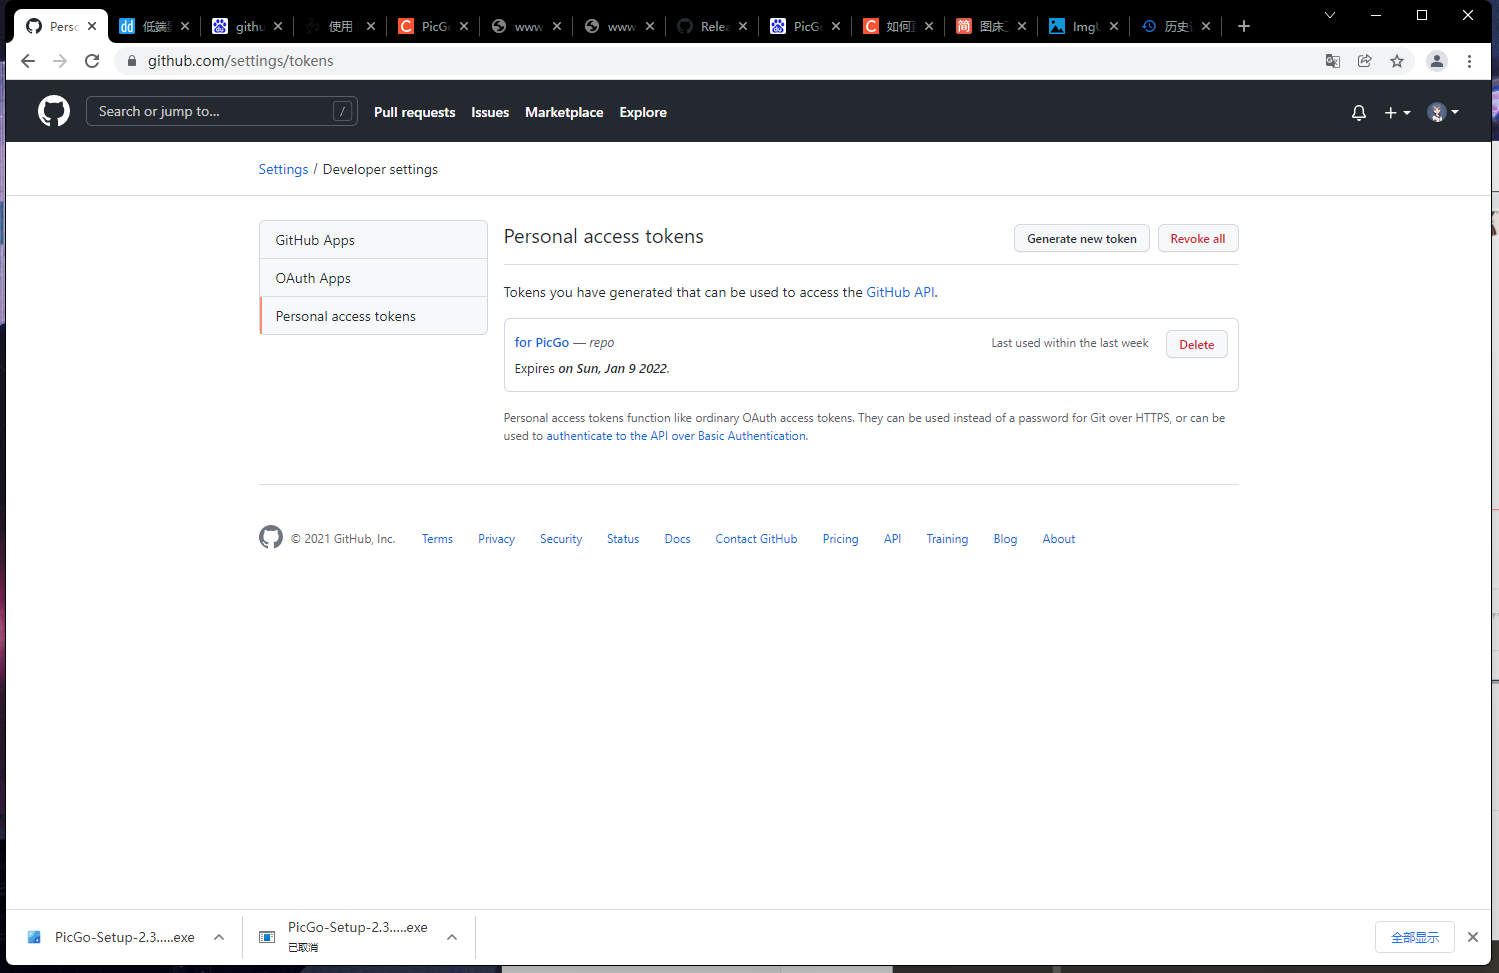Focus the Search or jump to field
Screen dimensions: 1499x973
point(221,111)
